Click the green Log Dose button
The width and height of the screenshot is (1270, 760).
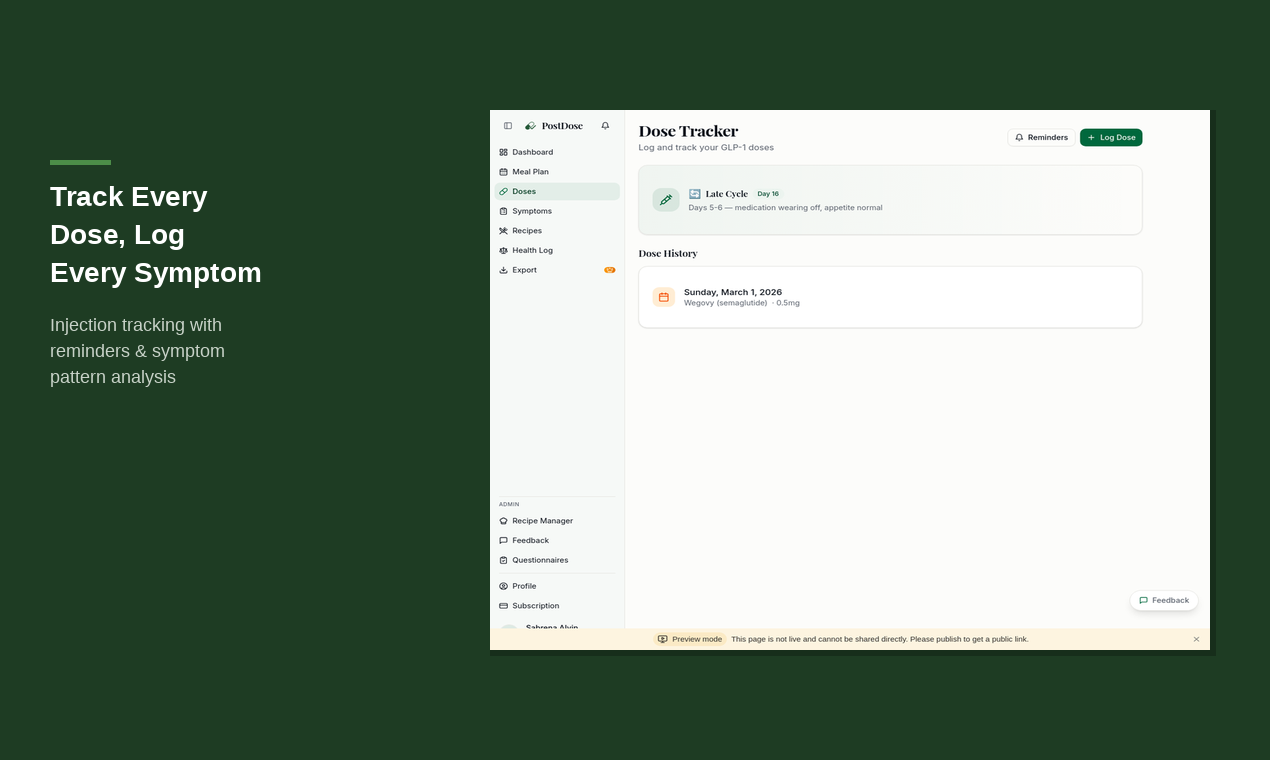1111,137
